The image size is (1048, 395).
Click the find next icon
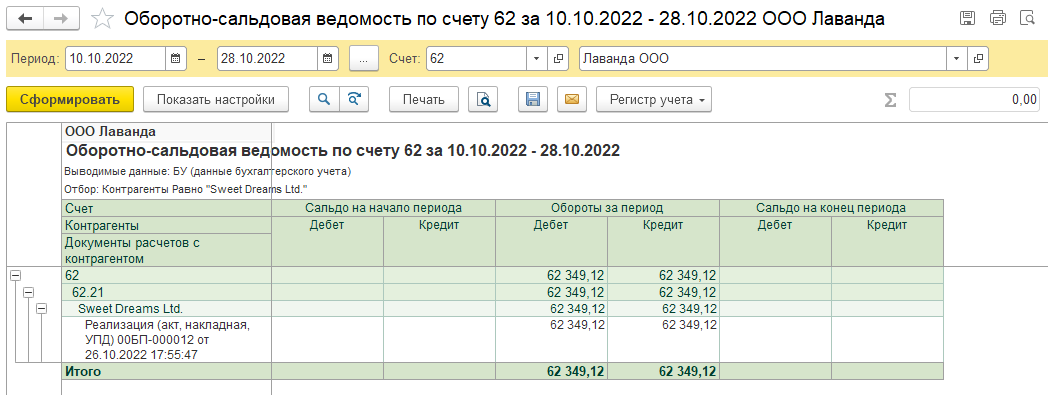354,100
